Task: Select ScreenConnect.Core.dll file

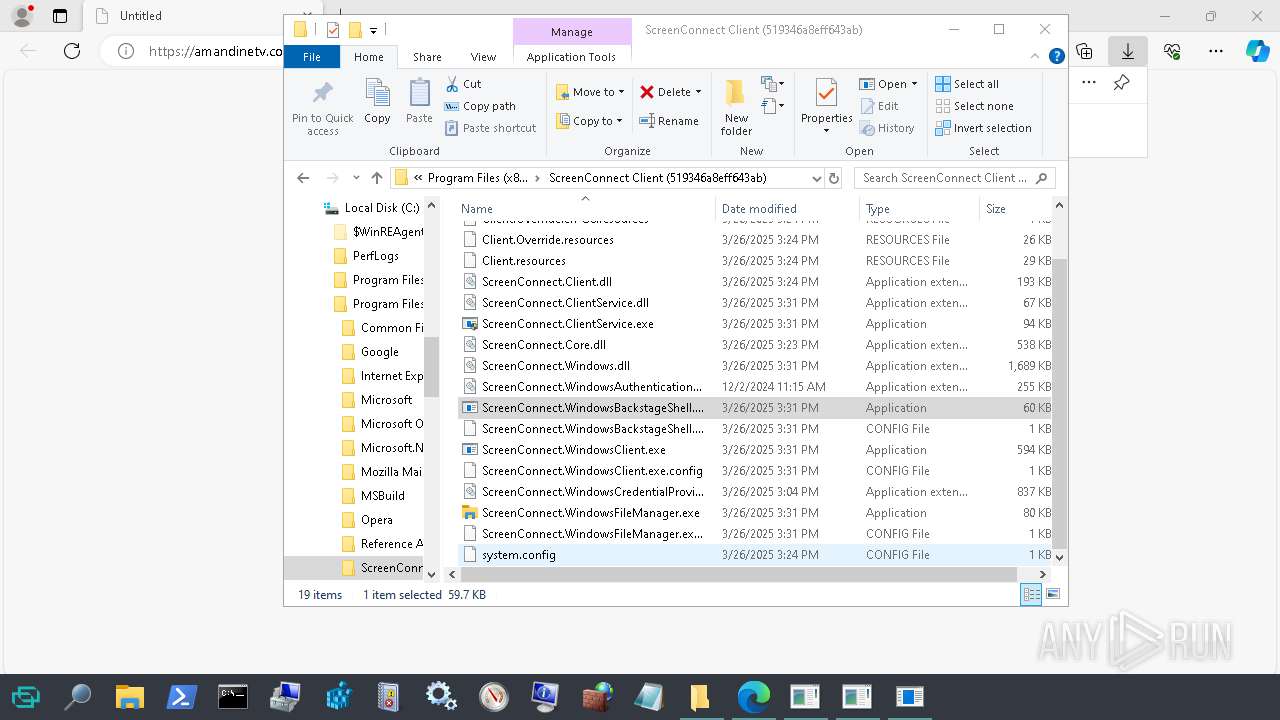Action: [x=543, y=345]
